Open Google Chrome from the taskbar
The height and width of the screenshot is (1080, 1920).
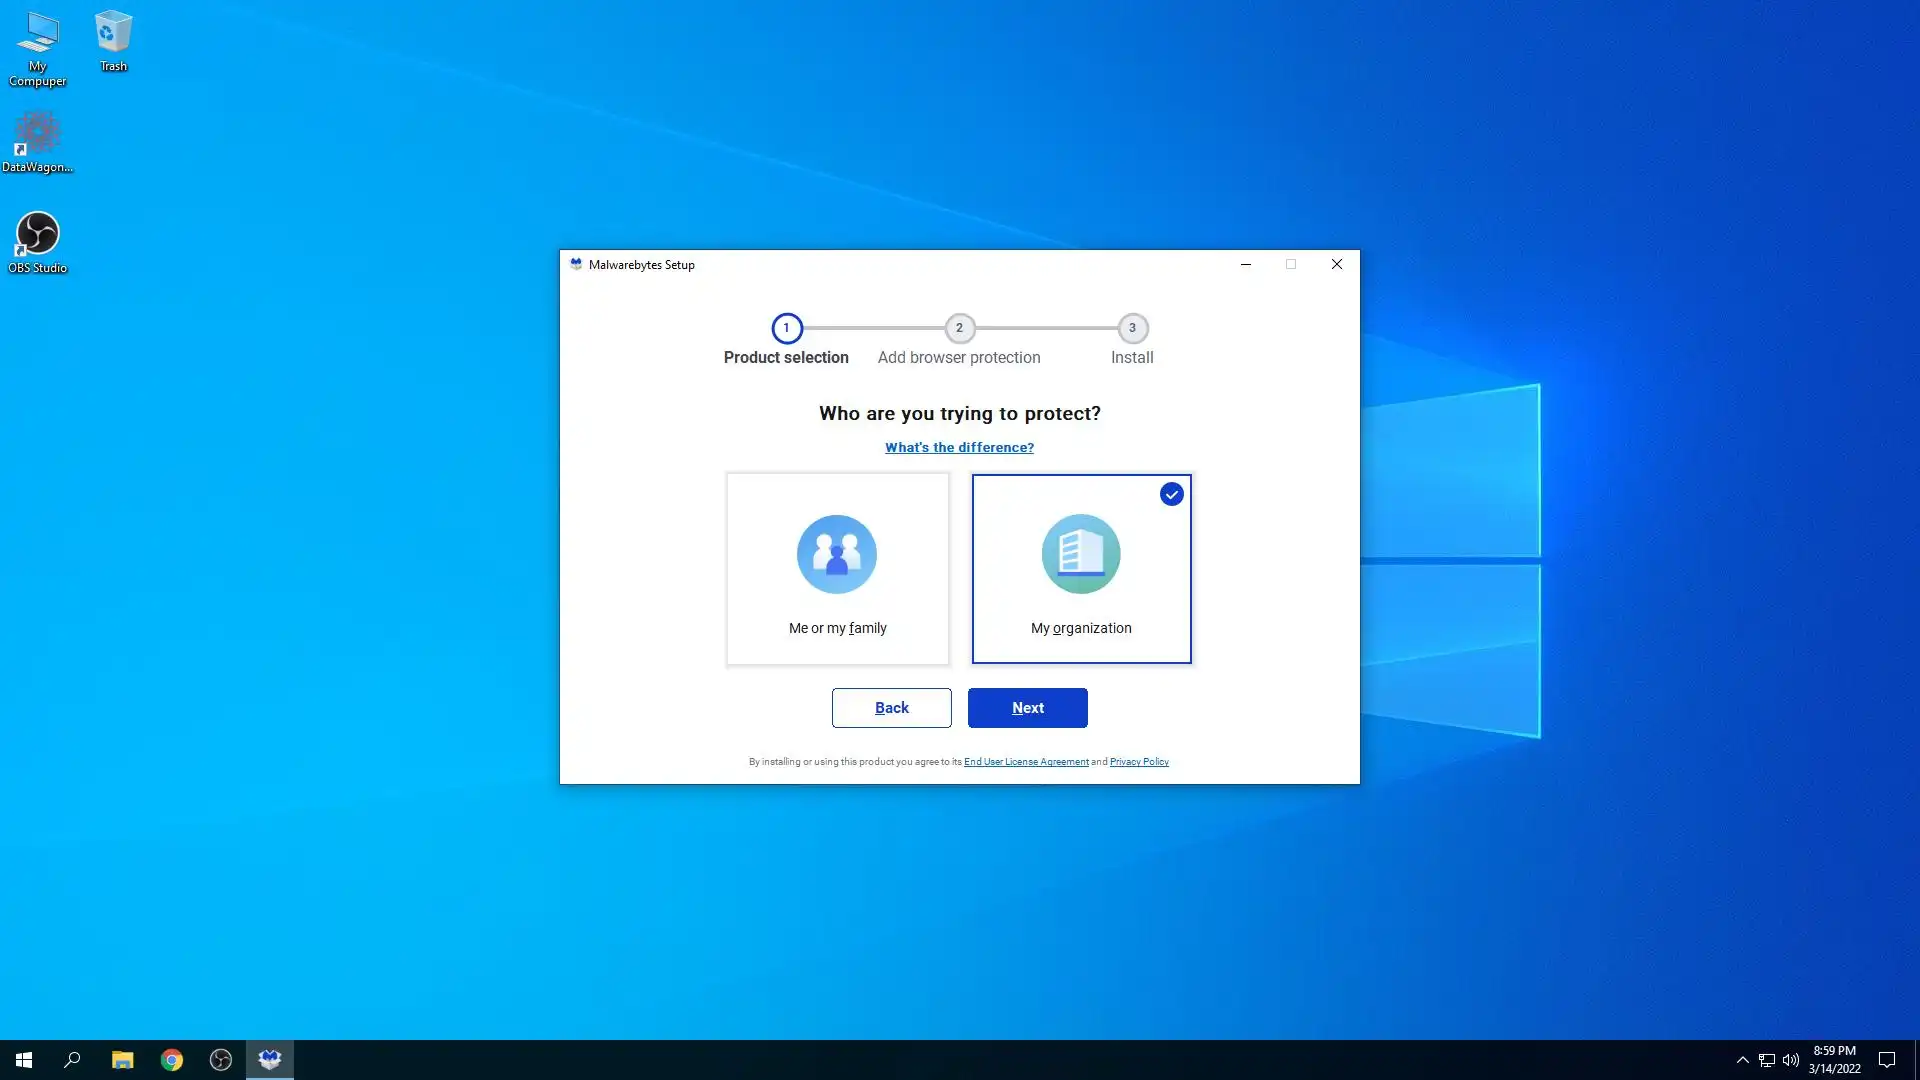pyautogui.click(x=172, y=1060)
